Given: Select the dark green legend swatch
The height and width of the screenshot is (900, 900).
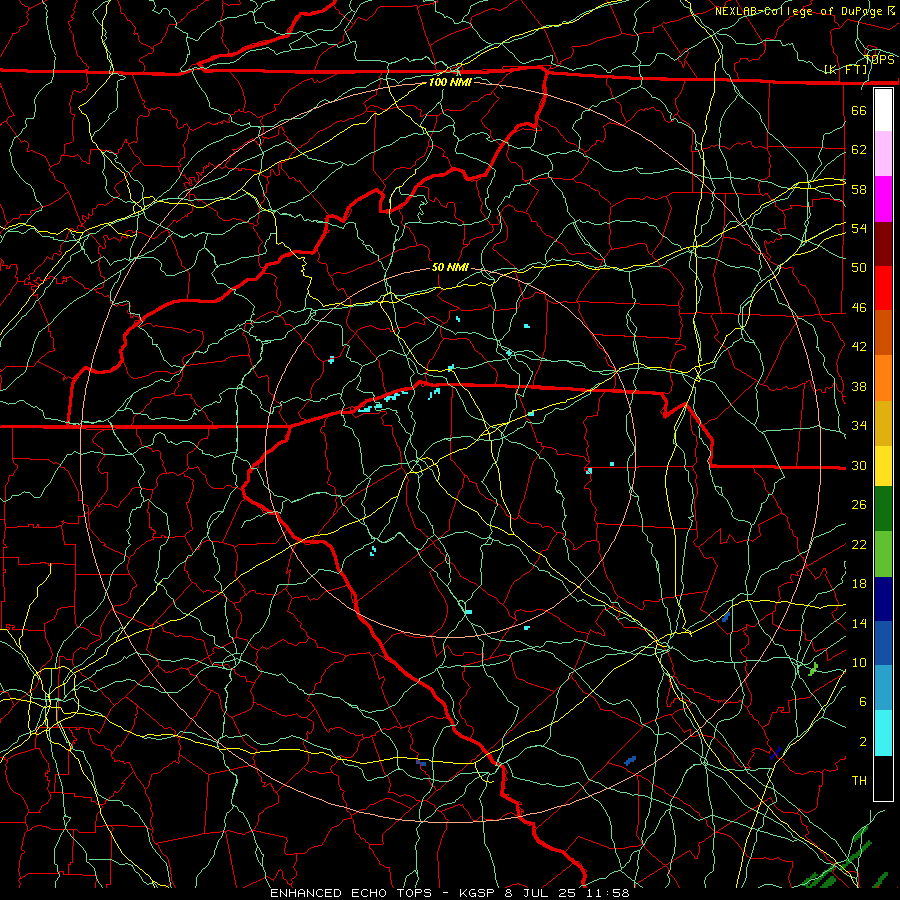Looking at the screenshot, I should [x=883, y=509].
